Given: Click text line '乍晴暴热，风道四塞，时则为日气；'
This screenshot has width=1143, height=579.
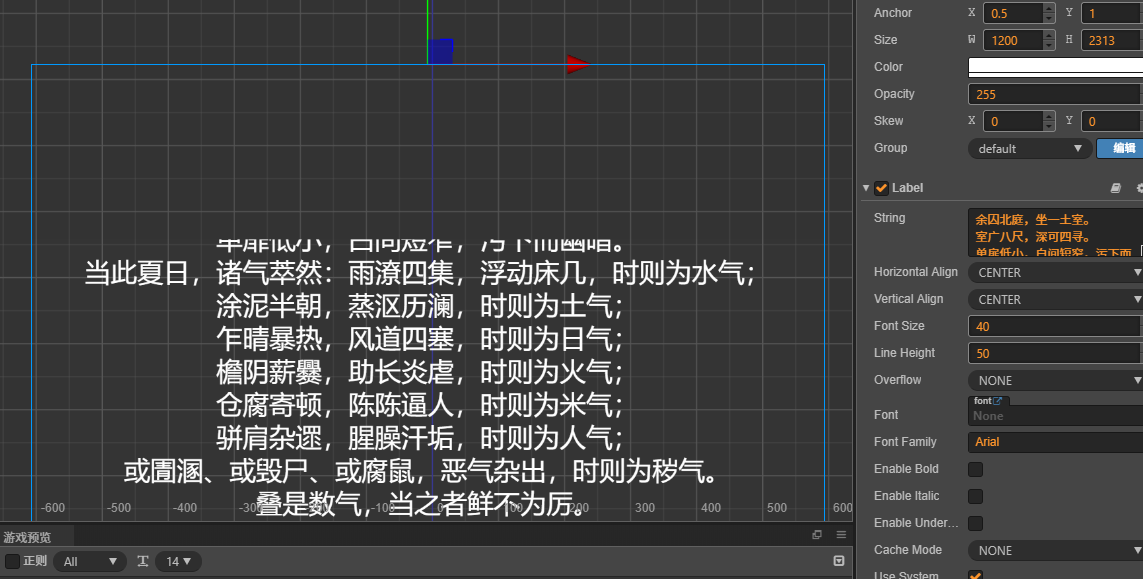Looking at the screenshot, I should pyautogui.click(x=420, y=339).
